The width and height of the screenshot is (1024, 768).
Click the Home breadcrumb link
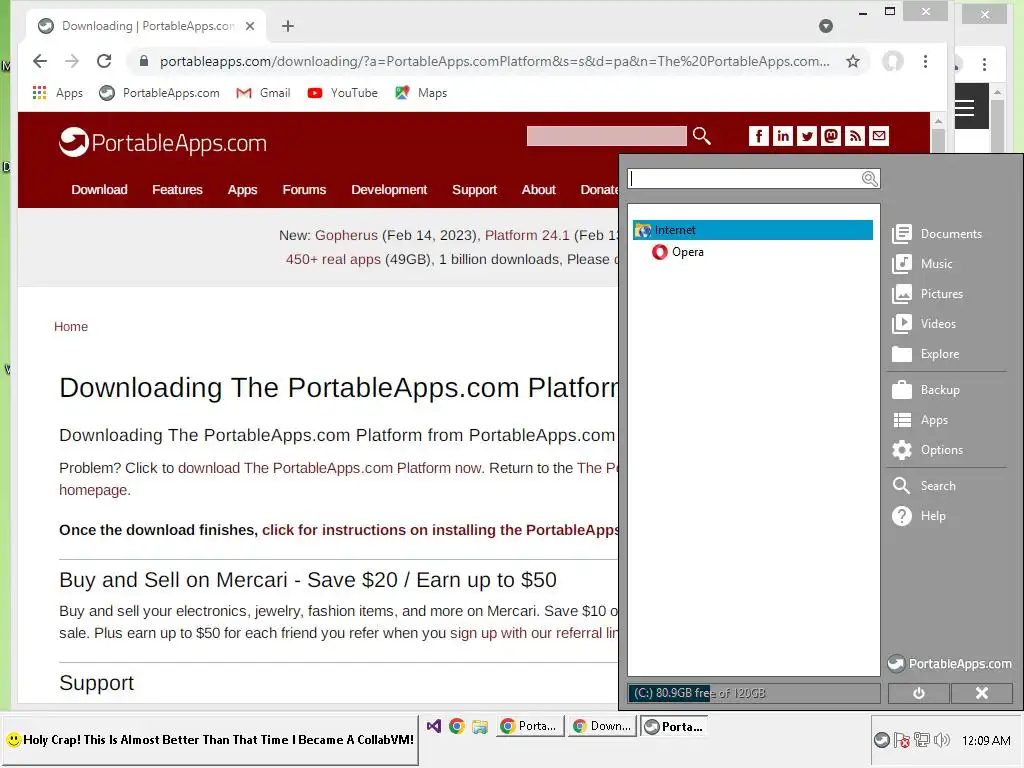[71, 327]
